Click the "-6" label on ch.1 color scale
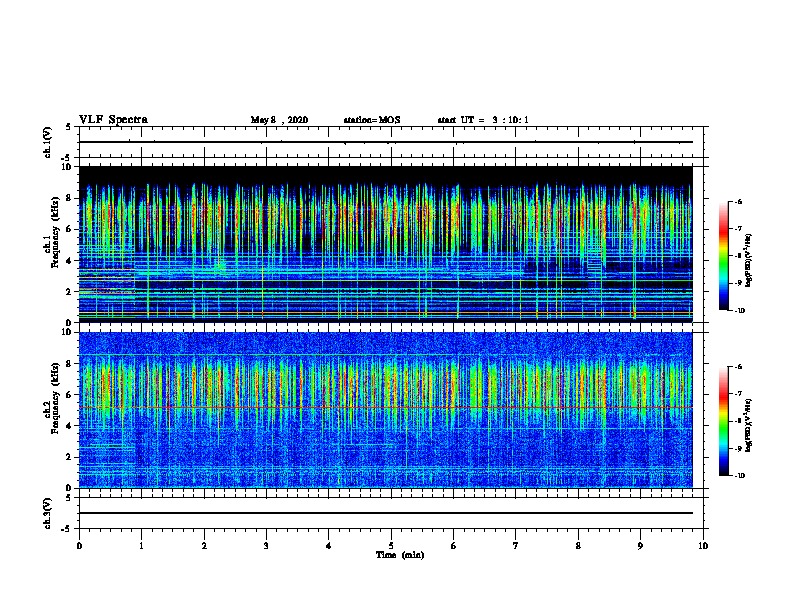This screenshot has height=612, width=792. [x=738, y=202]
